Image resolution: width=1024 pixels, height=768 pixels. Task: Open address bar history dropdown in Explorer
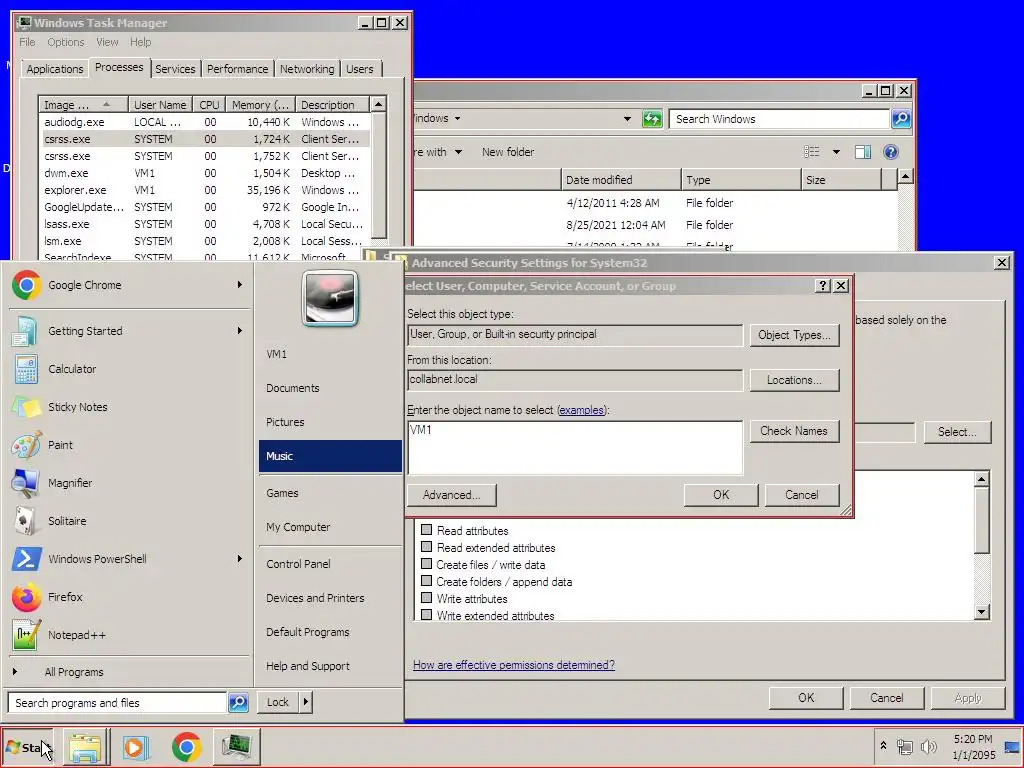click(x=627, y=119)
